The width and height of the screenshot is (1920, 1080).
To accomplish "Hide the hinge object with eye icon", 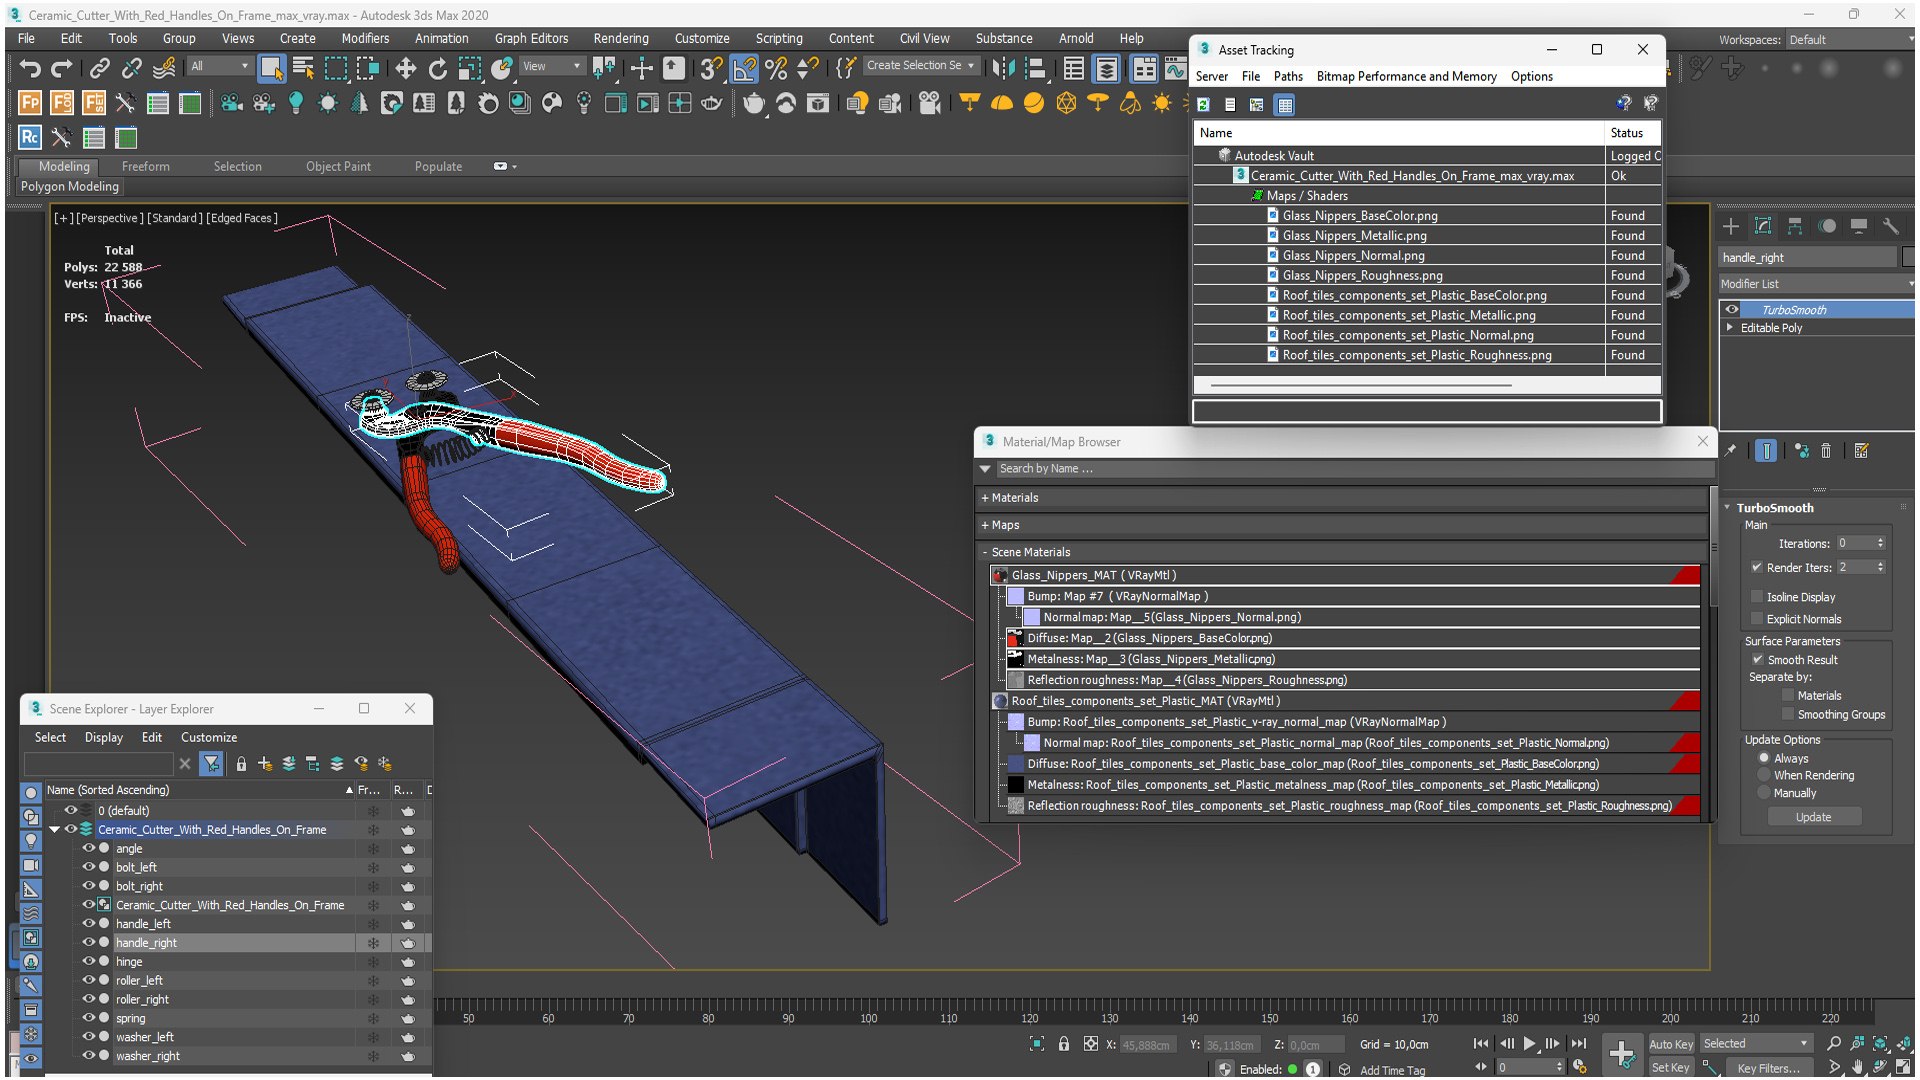I will [88, 962].
